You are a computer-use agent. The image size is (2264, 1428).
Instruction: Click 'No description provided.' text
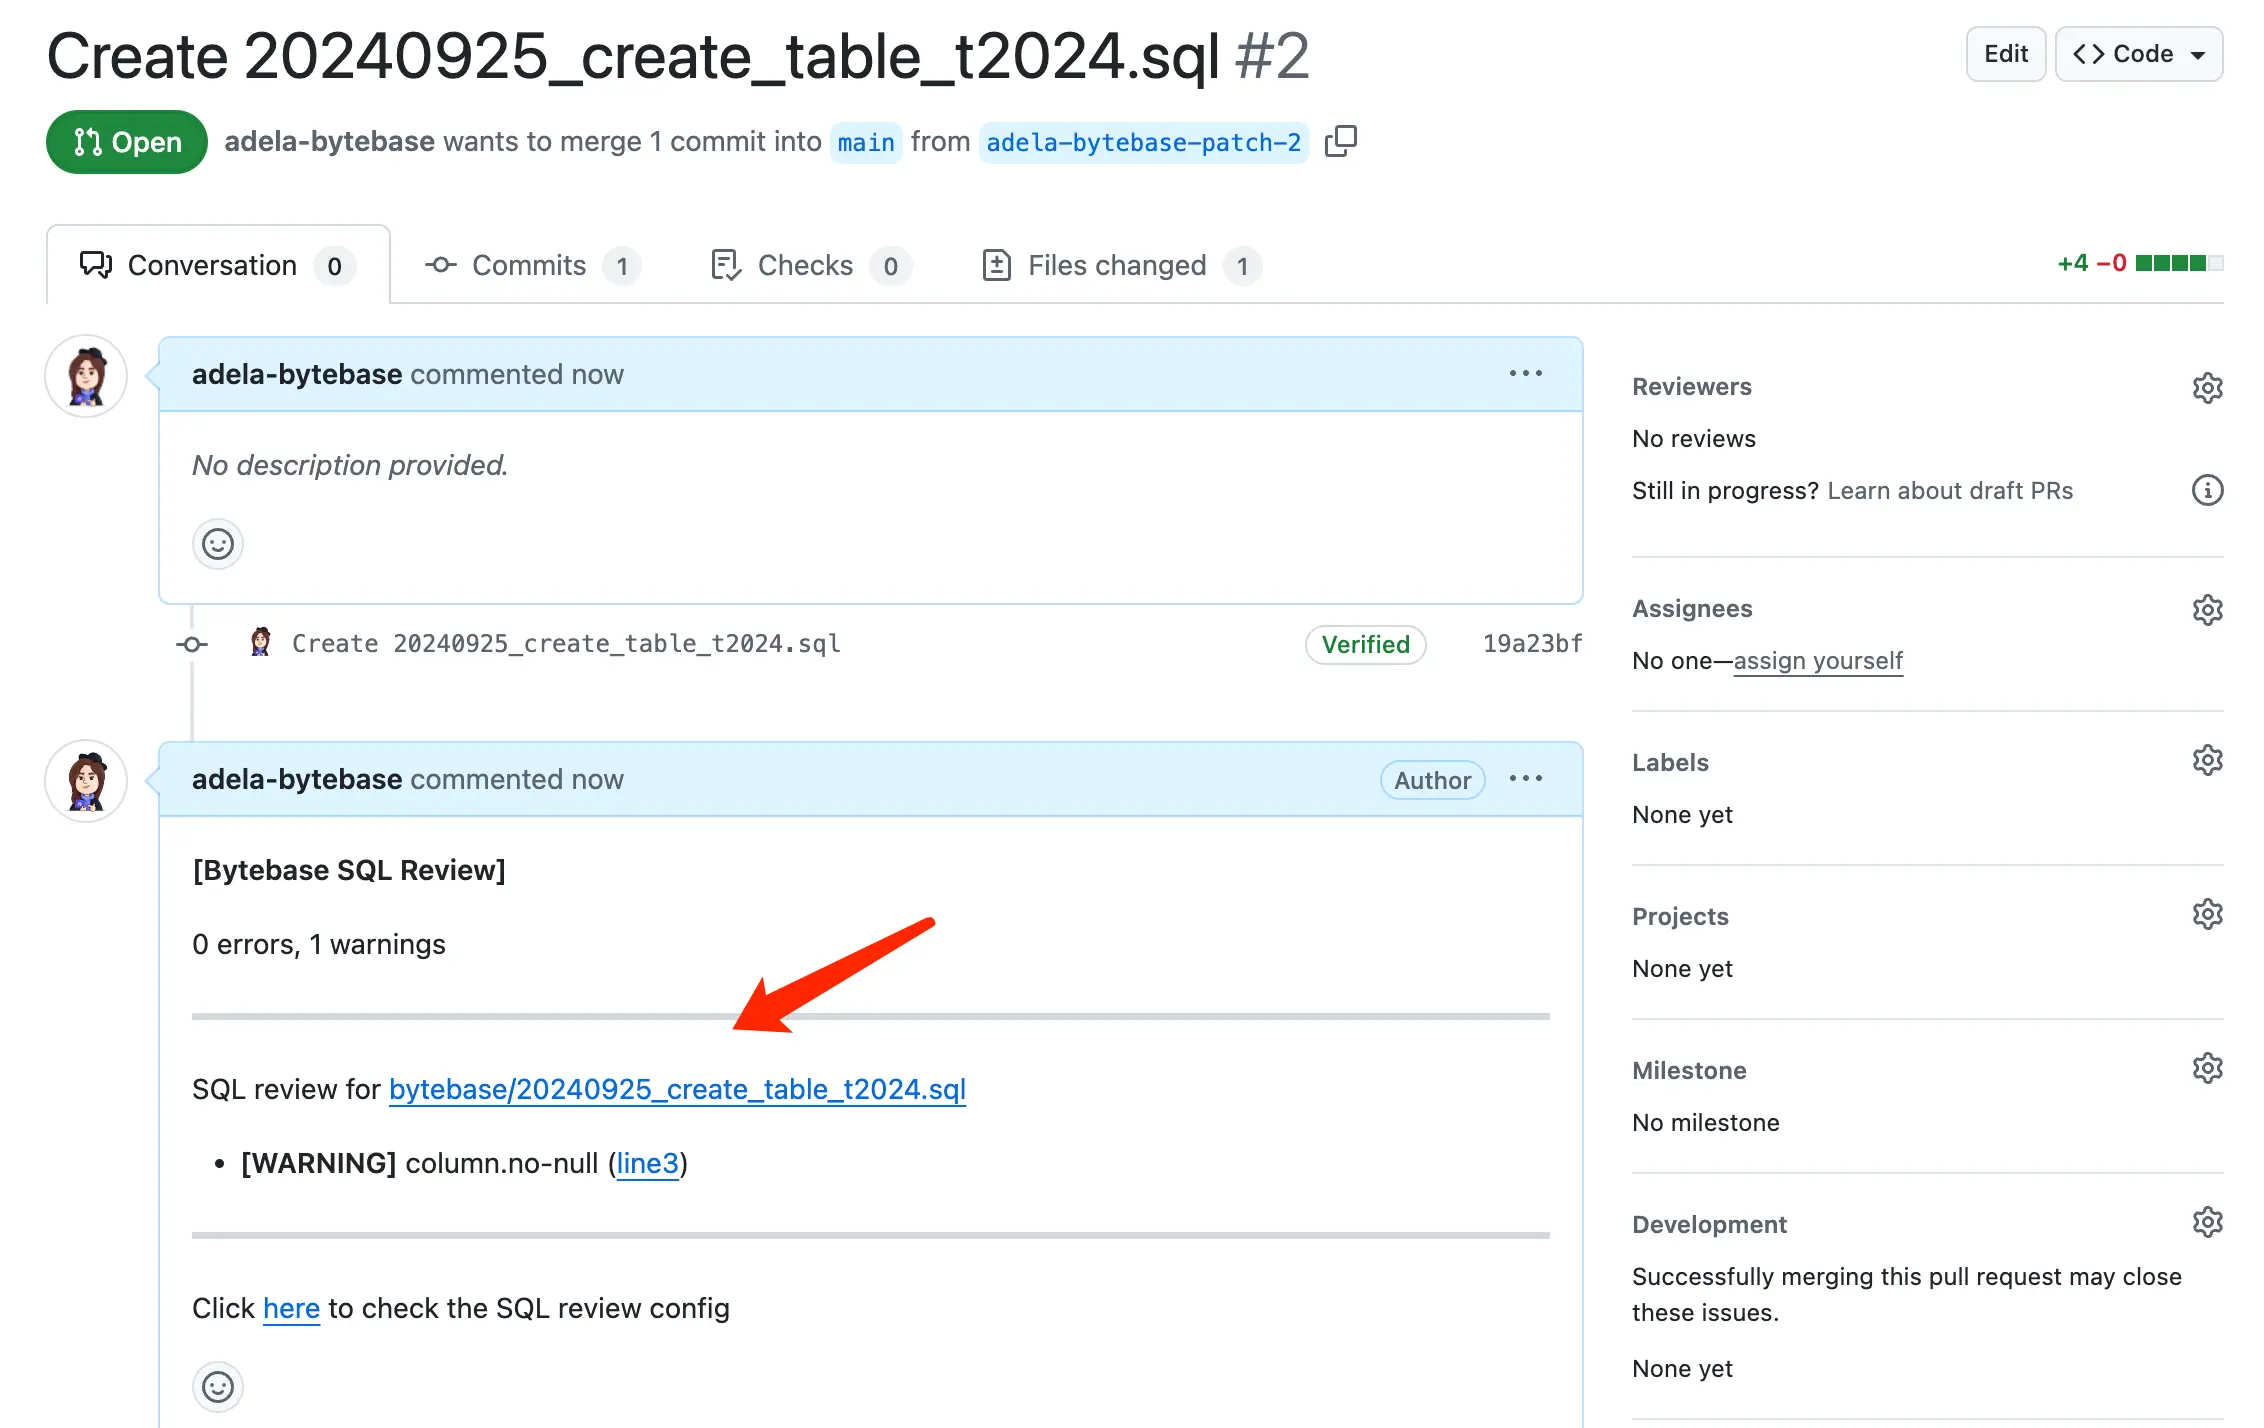coord(350,465)
